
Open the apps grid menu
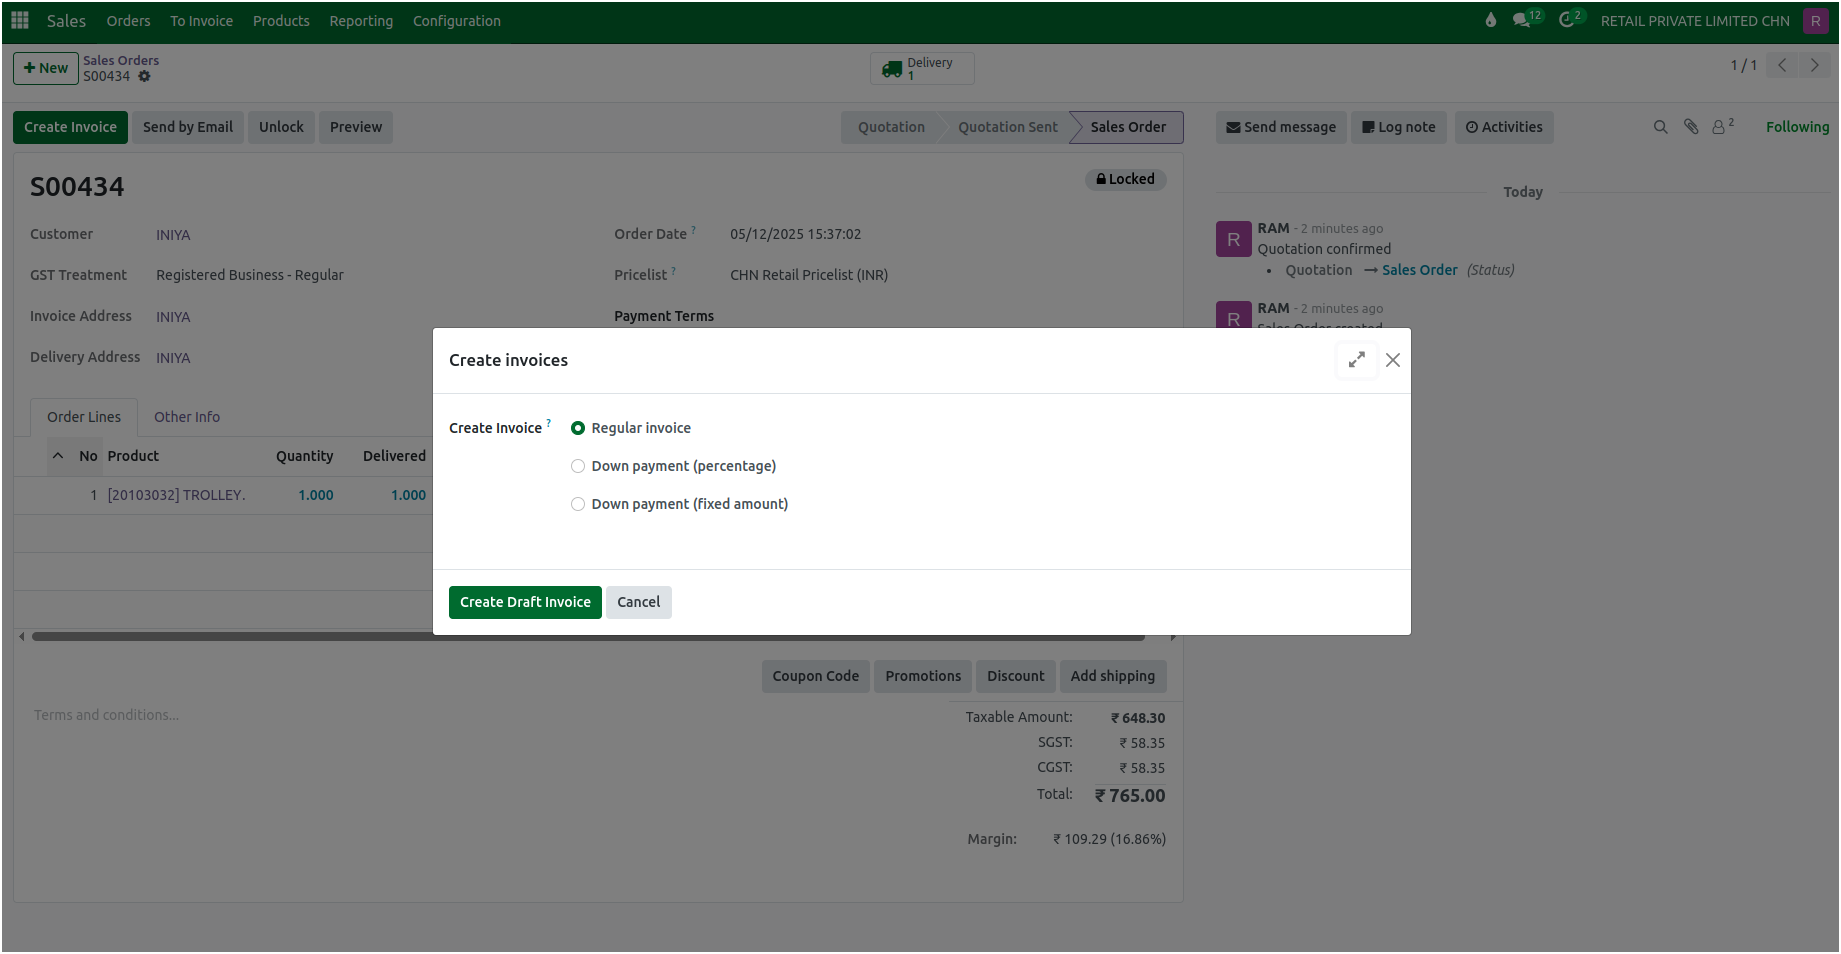tap(18, 20)
